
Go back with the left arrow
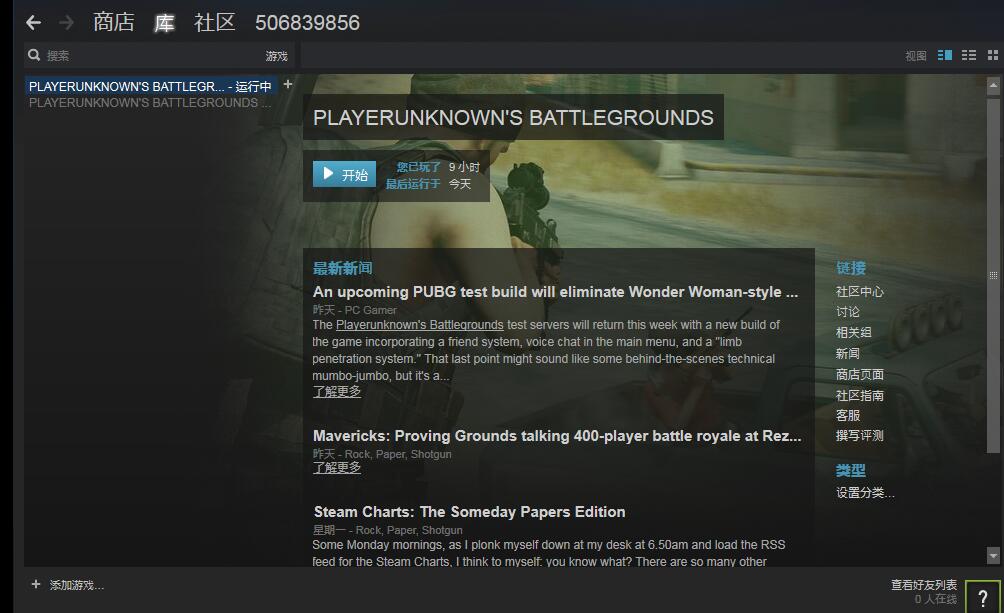coord(33,22)
